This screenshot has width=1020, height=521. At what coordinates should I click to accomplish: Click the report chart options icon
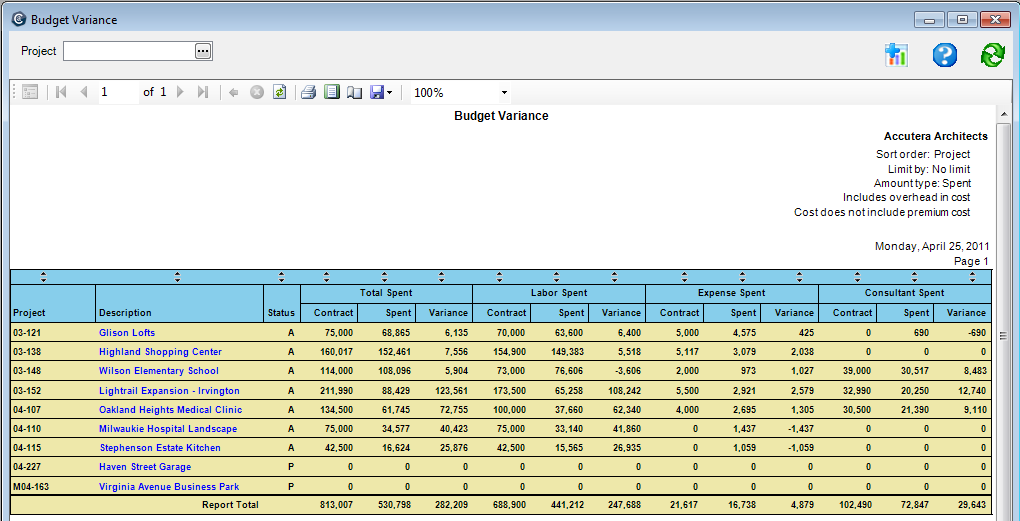pyautogui.click(x=895, y=55)
